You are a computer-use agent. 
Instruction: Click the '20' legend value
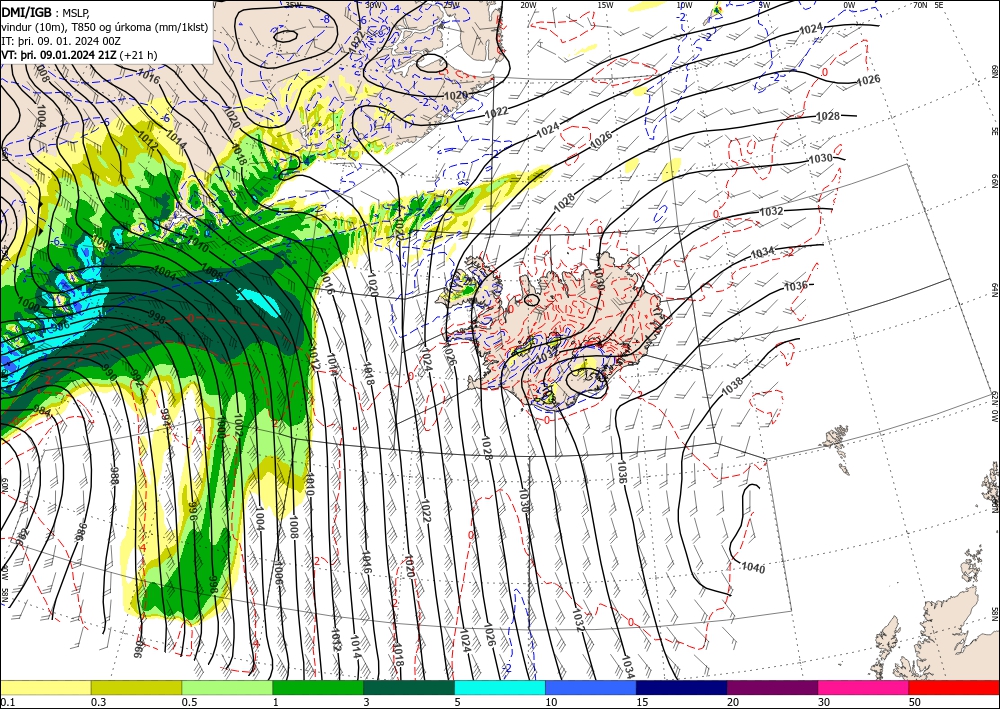(x=733, y=702)
